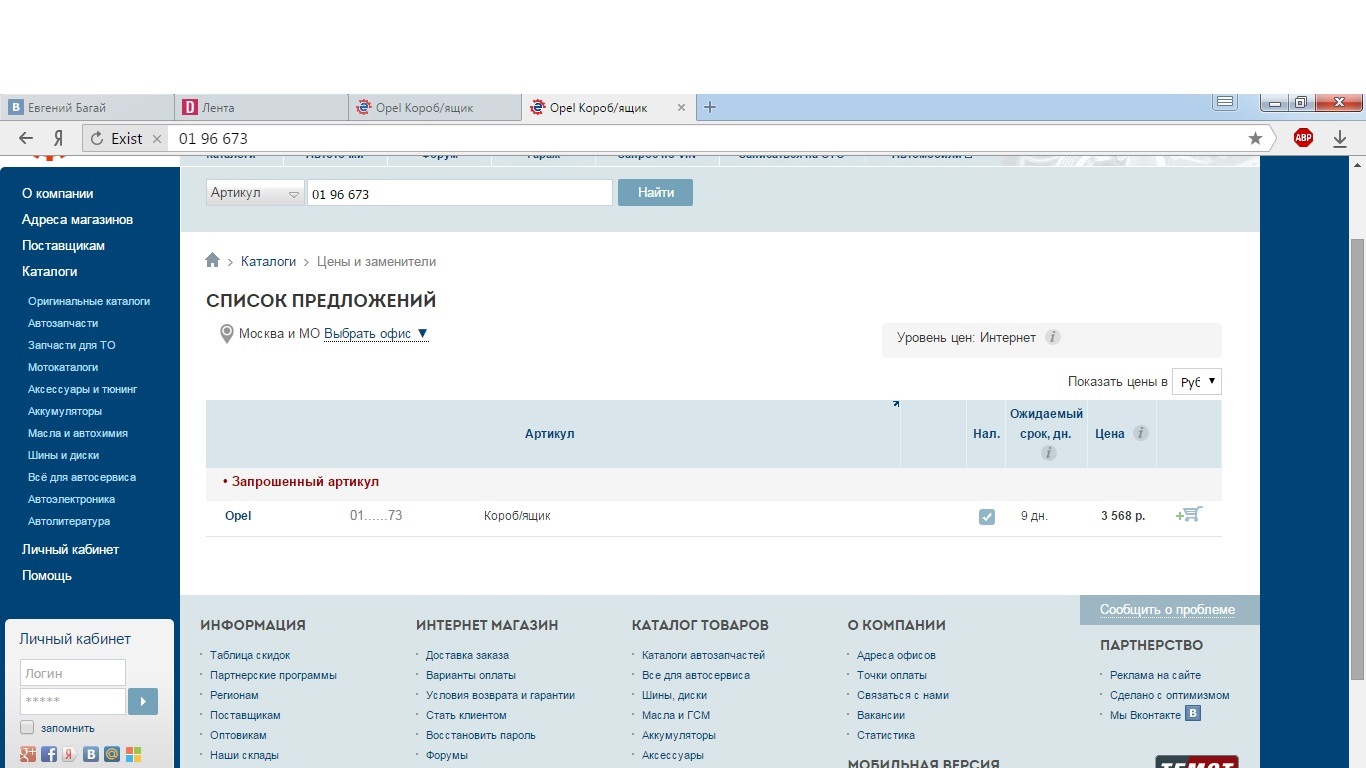
Task: Sign in with Google Plus icon
Action: pyautogui.click(x=28, y=754)
